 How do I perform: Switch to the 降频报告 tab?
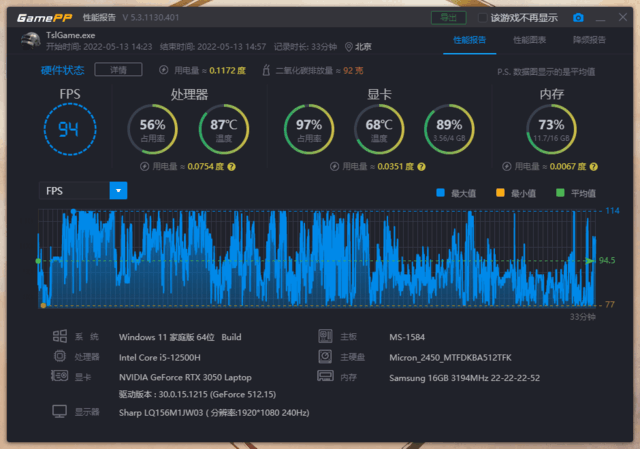coord(588,40)
